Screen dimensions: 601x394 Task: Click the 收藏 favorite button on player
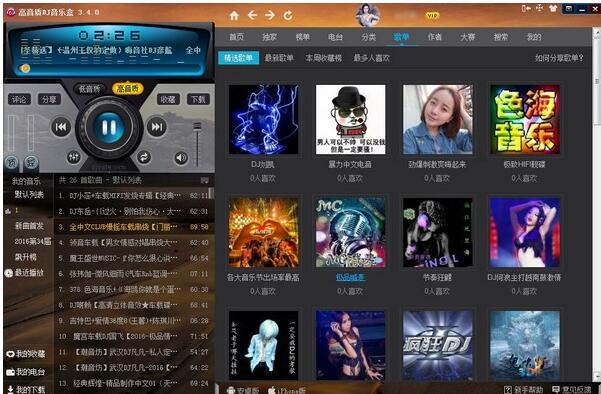coord(168,100)
